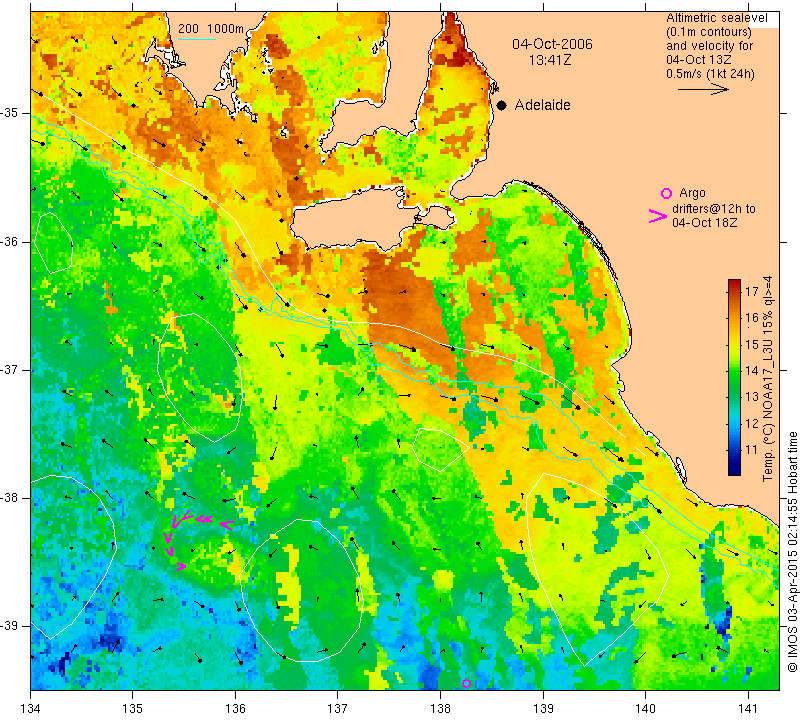Click the Argo float marker at map bottom
This screenshot has width=800, height=720.
tap(466, 683)
